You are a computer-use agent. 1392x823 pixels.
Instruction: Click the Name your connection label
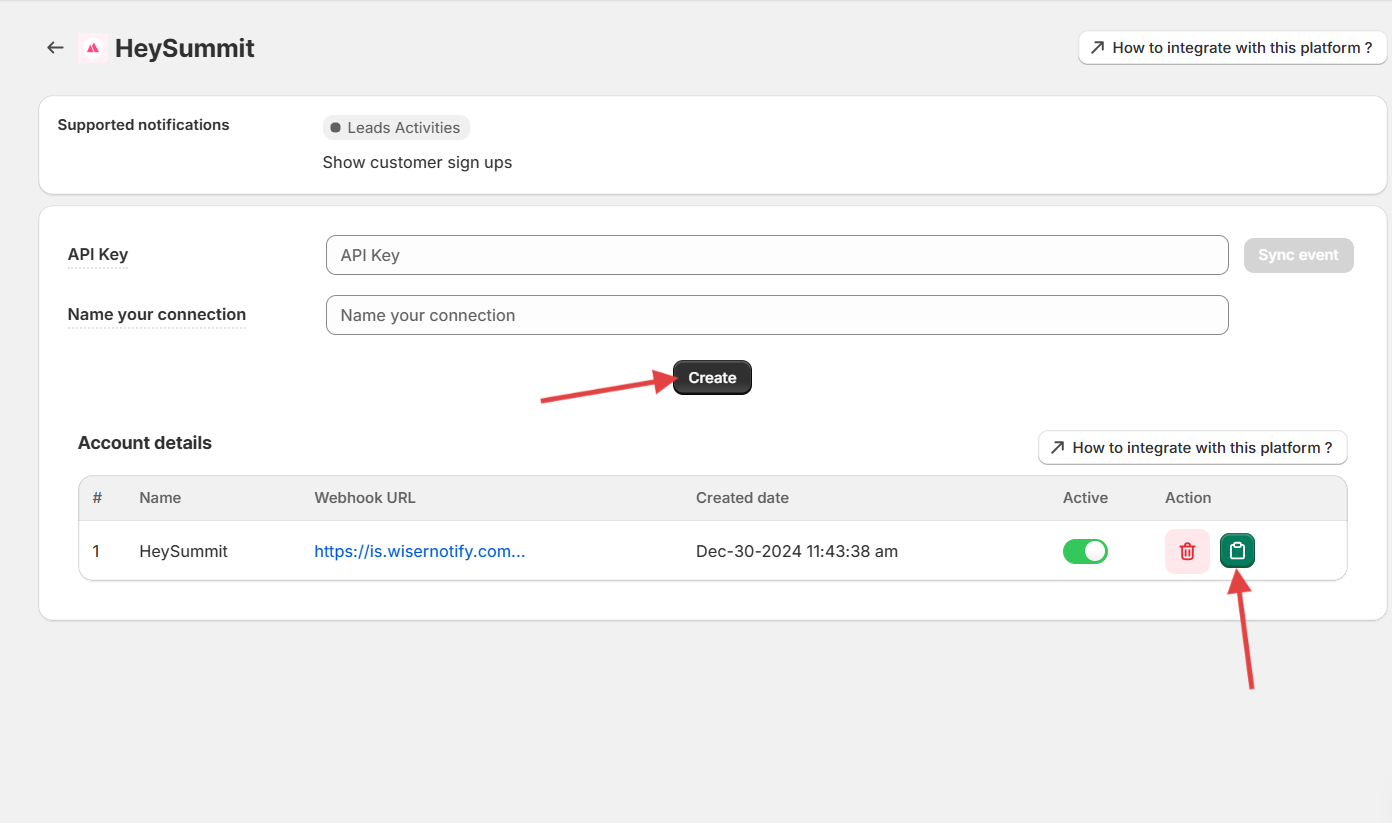pyautogui.click(x=157, y=314)
